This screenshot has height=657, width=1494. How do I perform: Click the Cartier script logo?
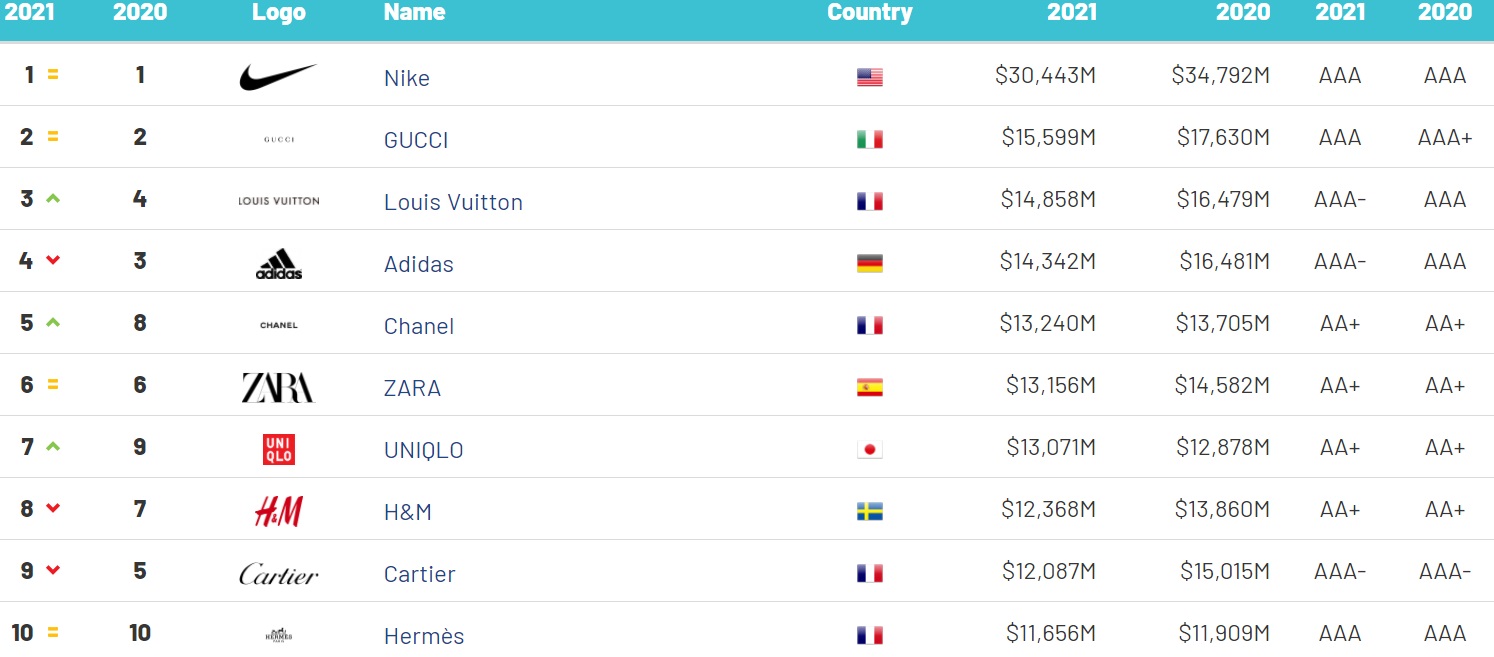point(279,574)
